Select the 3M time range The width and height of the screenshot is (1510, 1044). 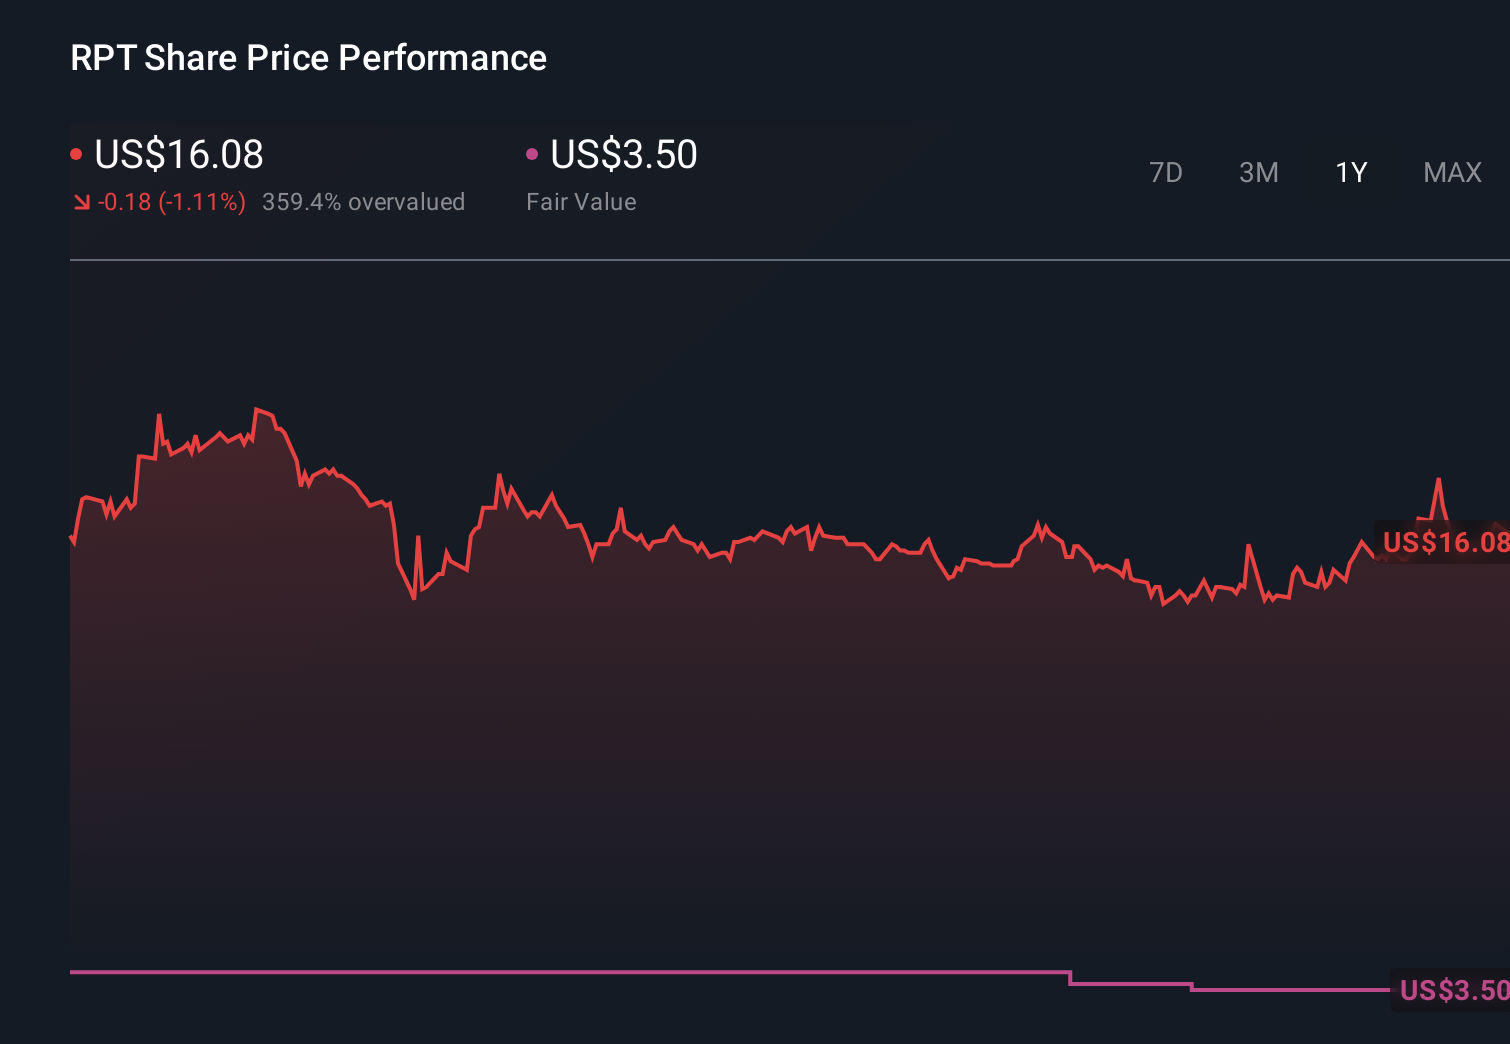click(x=1258, y=173)
